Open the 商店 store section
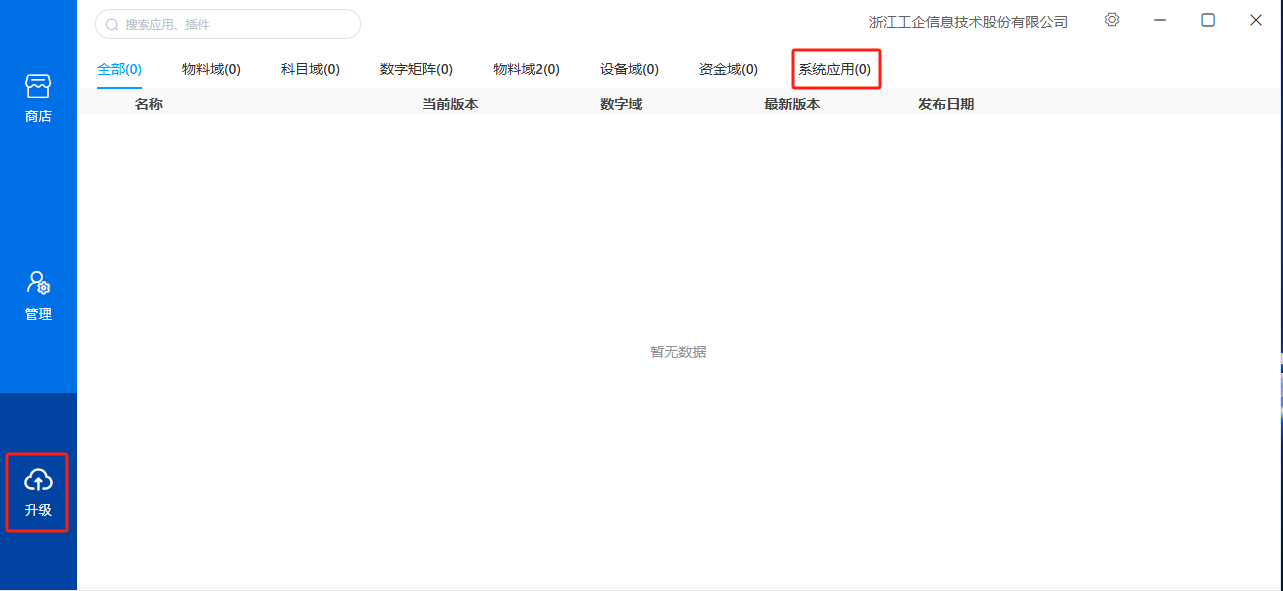 [38, 98]
